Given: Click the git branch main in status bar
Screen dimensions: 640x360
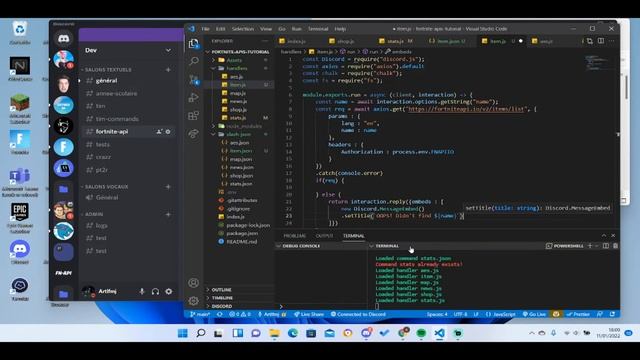Looking at the screenshot, I should 200,314.
